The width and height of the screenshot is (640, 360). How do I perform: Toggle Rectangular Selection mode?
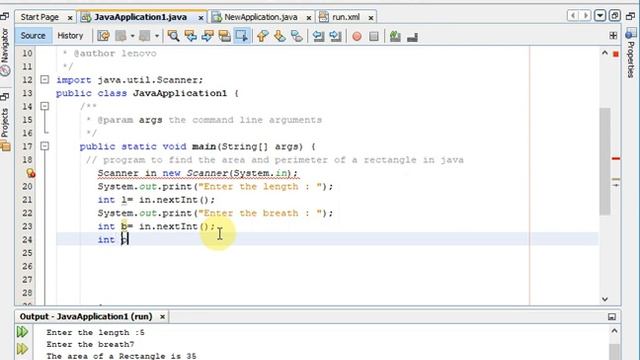[x=242, y=36]
